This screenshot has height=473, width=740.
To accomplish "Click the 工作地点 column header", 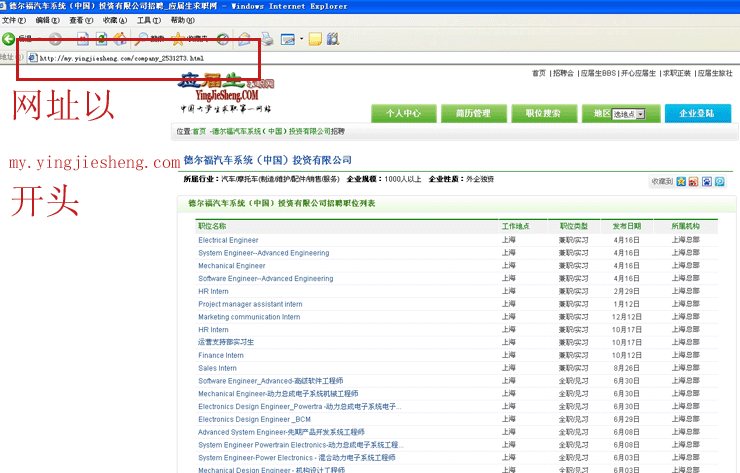I will pos(515,226).
